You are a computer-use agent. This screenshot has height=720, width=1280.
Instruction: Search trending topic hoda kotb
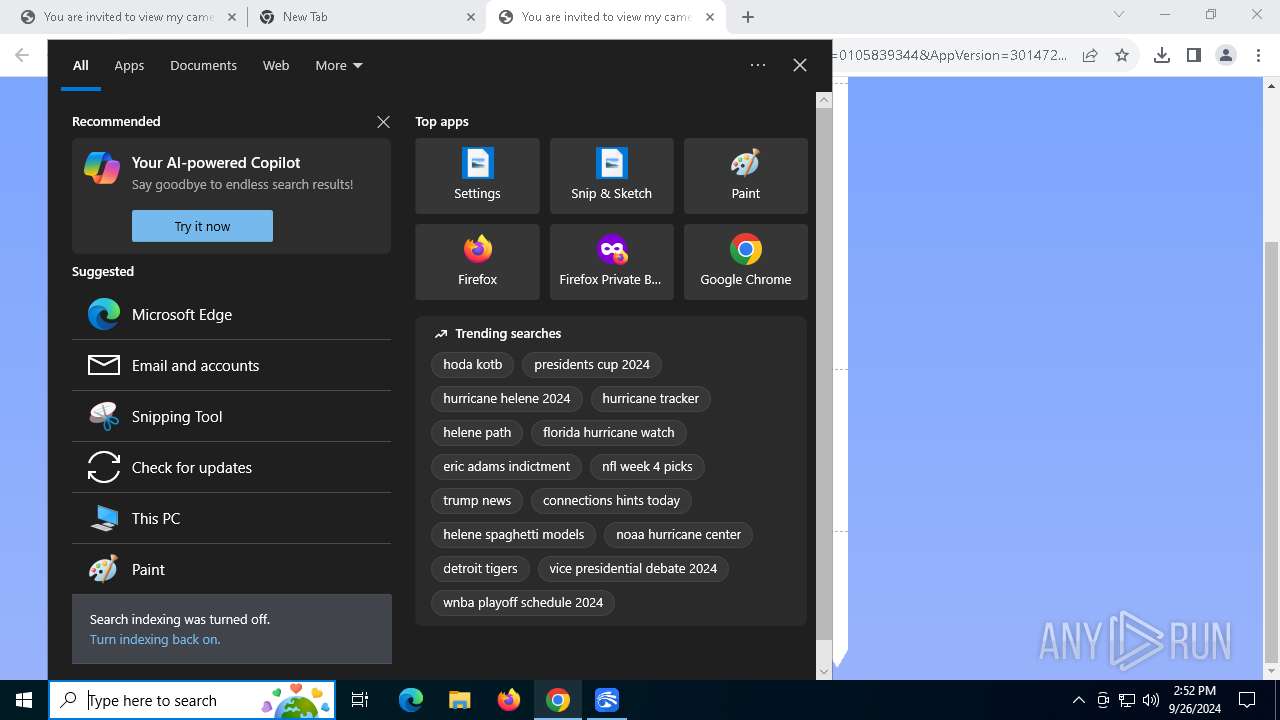pyautogui.click(x=473, y=364)
